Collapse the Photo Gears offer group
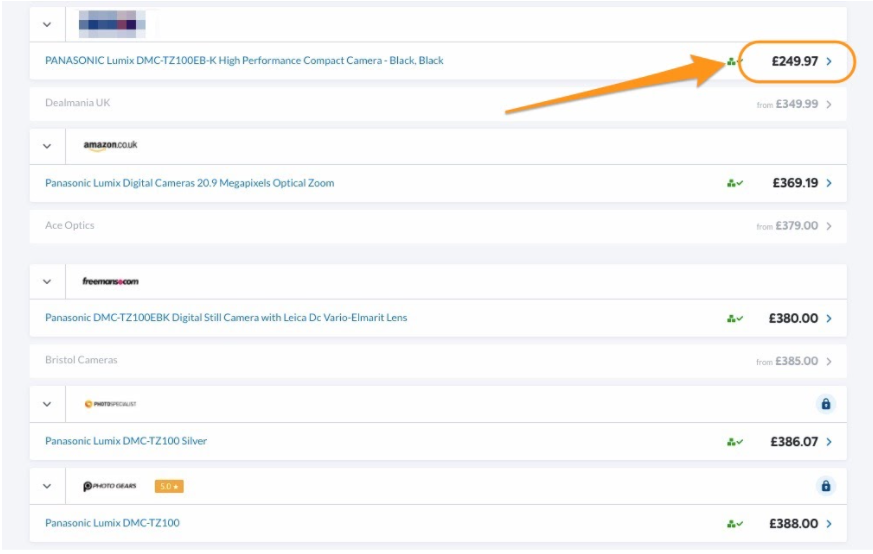The width and height of the screenshot is (873, 554). tap(47, 486)
